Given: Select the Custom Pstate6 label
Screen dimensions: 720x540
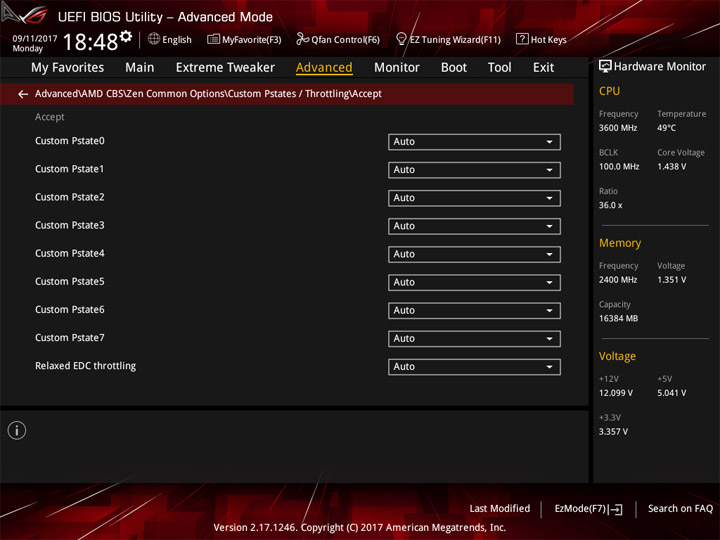Looking at the screenshot, I should 70,309.
